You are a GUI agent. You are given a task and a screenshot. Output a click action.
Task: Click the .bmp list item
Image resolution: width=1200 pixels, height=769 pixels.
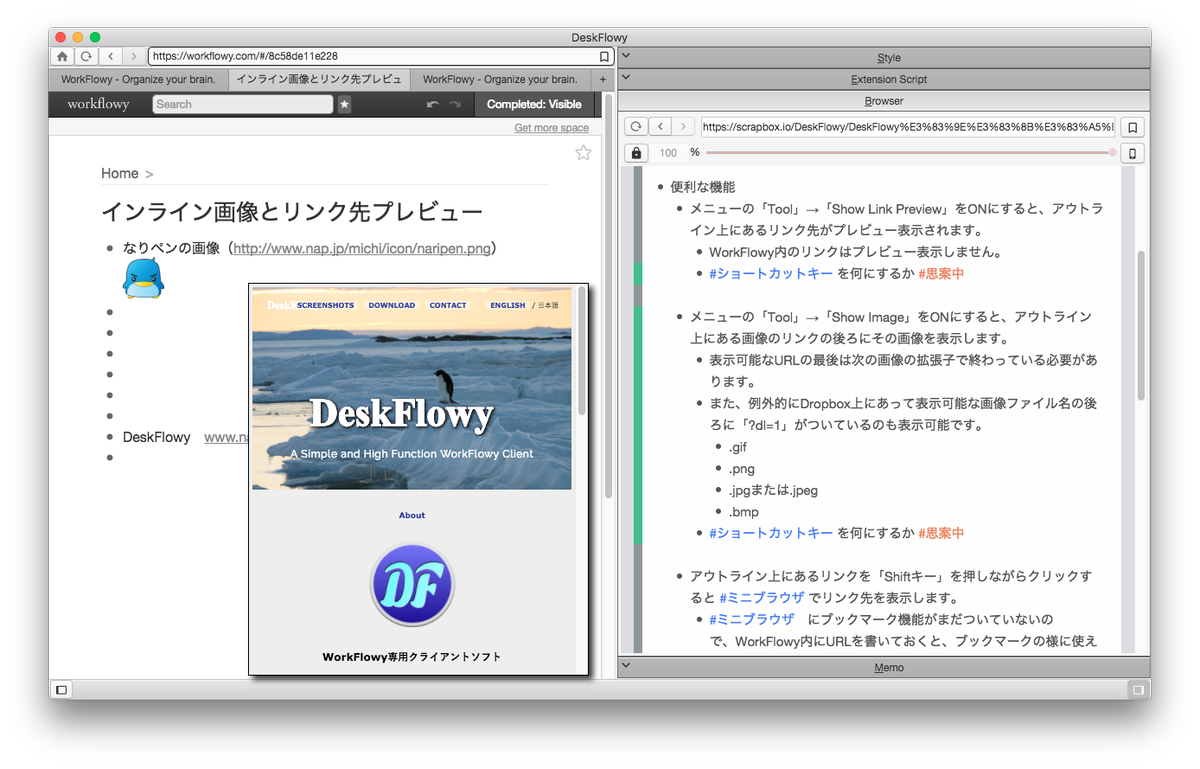744,512
